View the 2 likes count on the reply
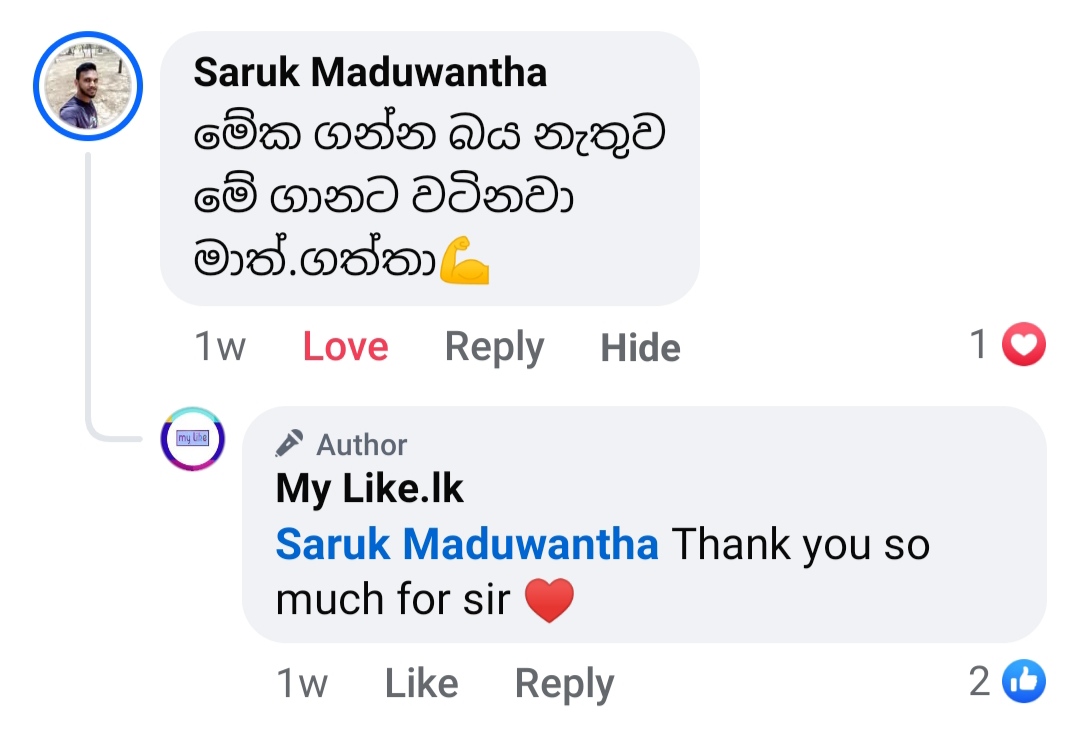Viewport: 1080px width, 743px height. [x=980, y=682]
